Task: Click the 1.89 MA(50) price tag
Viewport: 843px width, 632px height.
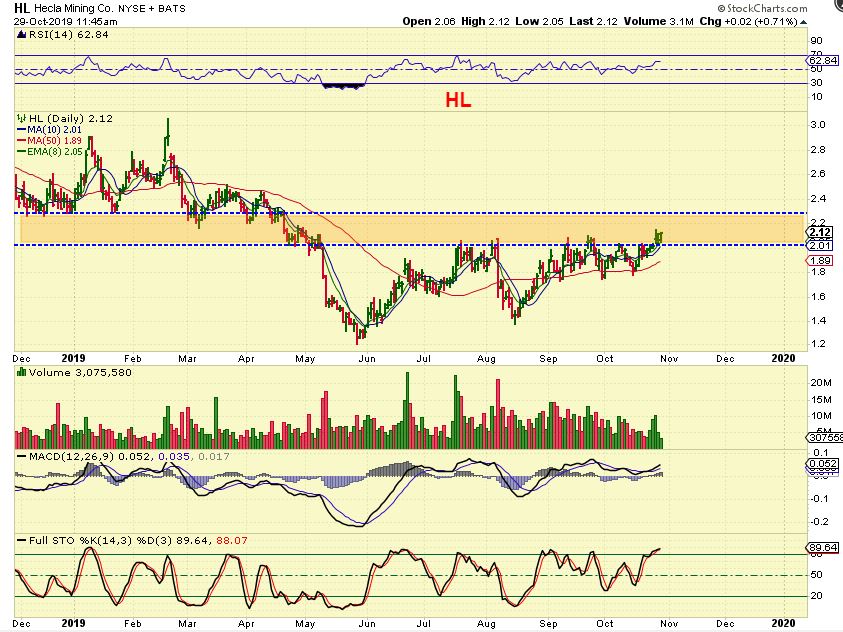Action: pyautogui.click(x=820, y=261)
